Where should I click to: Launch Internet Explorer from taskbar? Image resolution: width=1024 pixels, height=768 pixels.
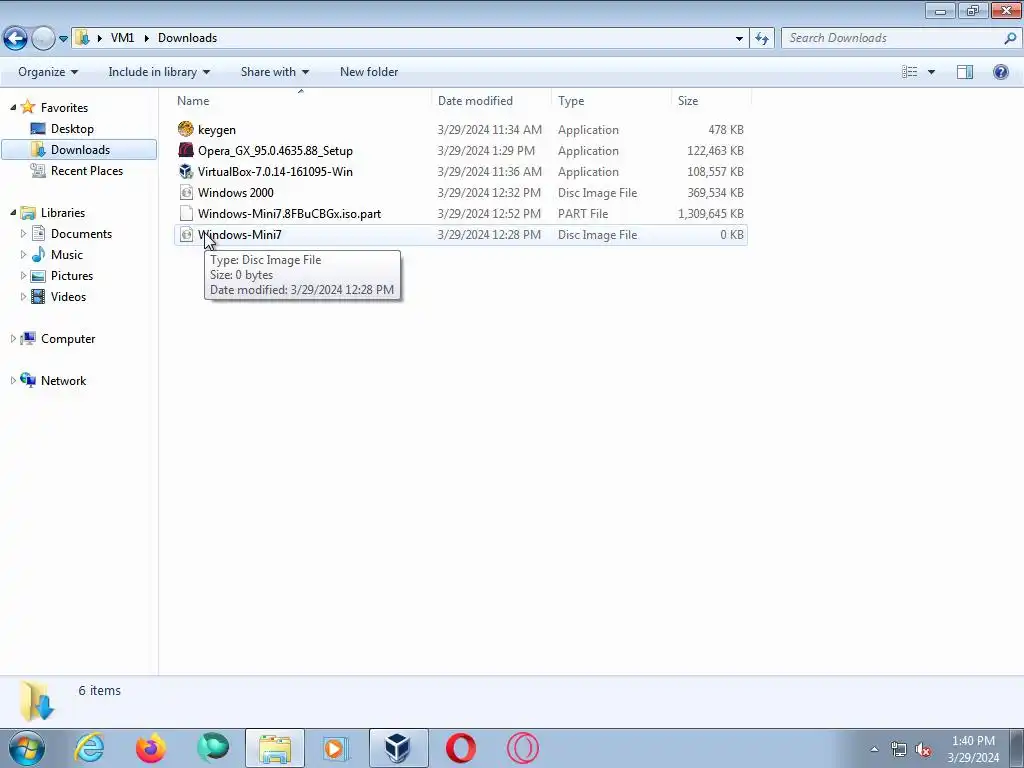point(89,748)
